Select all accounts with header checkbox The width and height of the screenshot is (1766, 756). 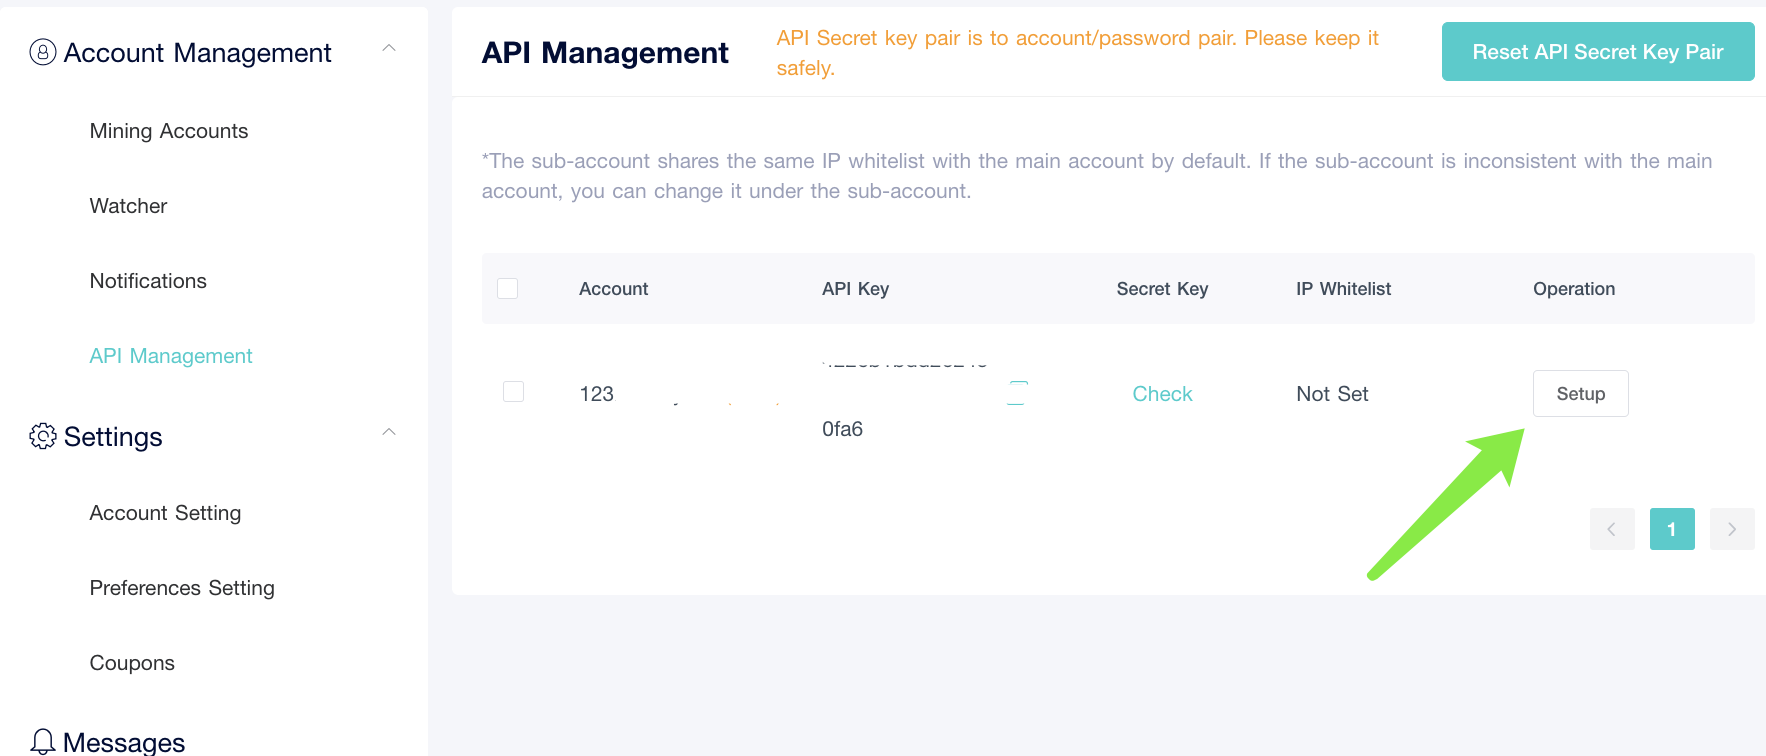click(x=507, y=288)
